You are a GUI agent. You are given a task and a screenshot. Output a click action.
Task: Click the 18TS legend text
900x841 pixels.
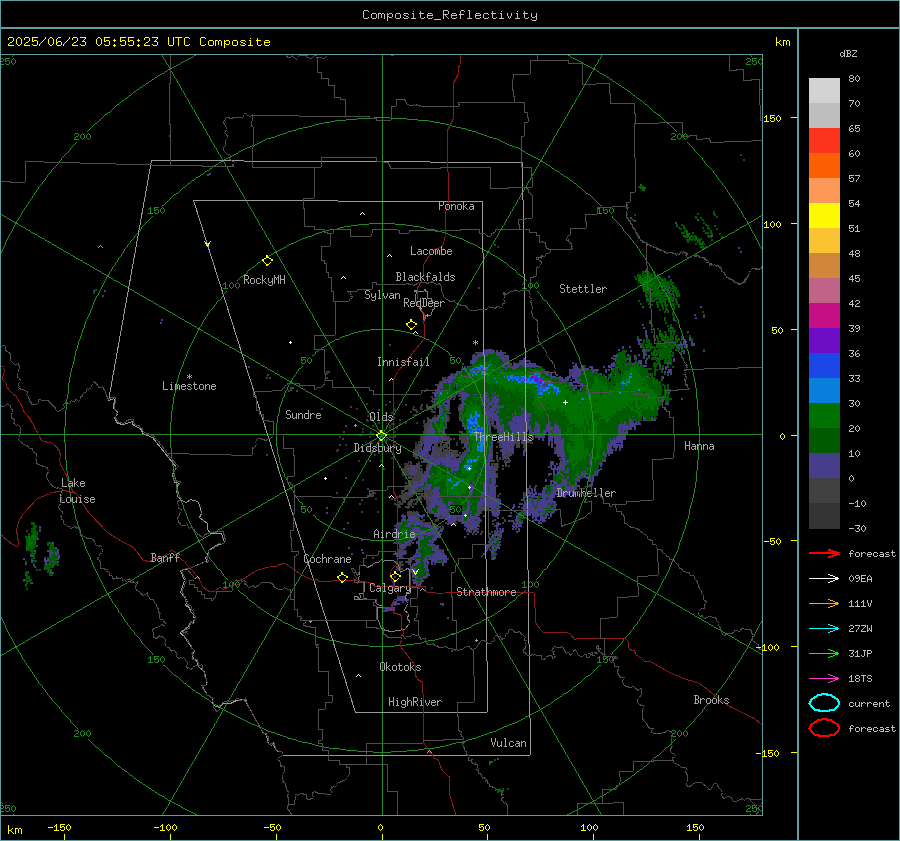click(x=860, y=679)
